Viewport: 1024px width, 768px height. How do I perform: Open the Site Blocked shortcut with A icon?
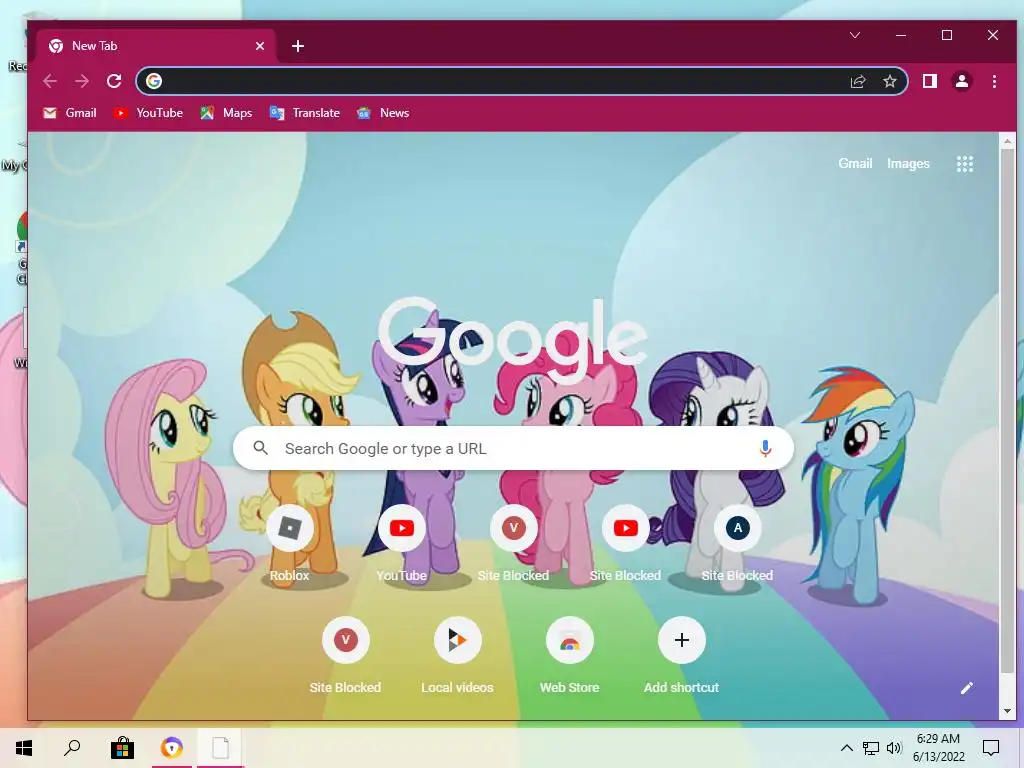pyautogui.click(x=737, y=544)
